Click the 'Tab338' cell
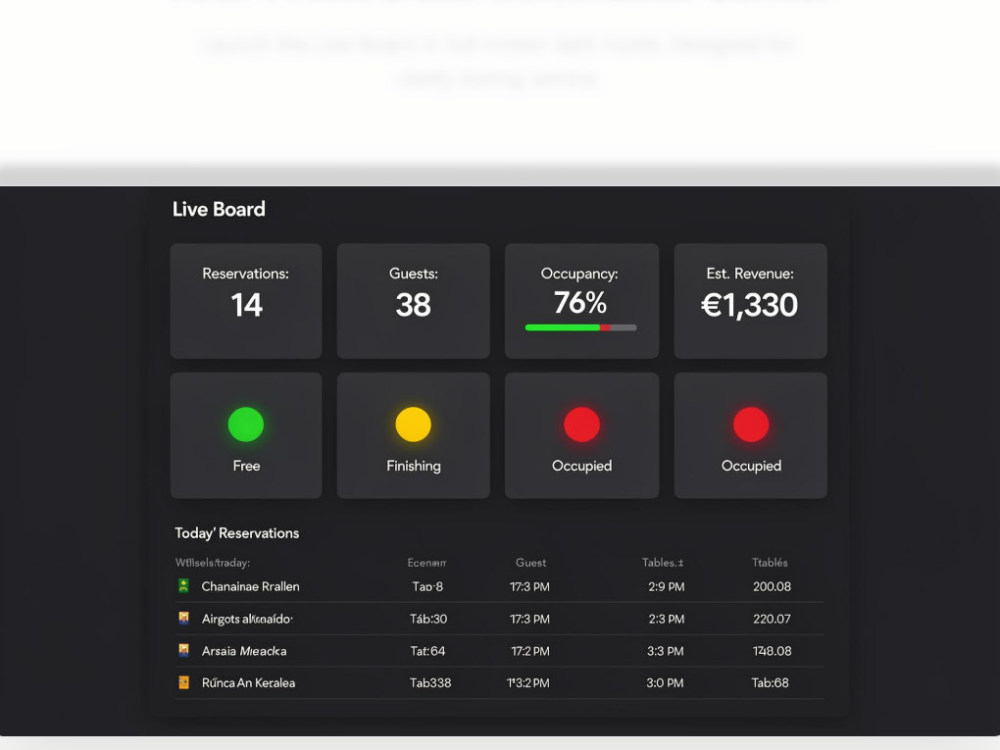The height and width of the screenshot is (750, 1000). pyautogui.click(x=430, y=683)
